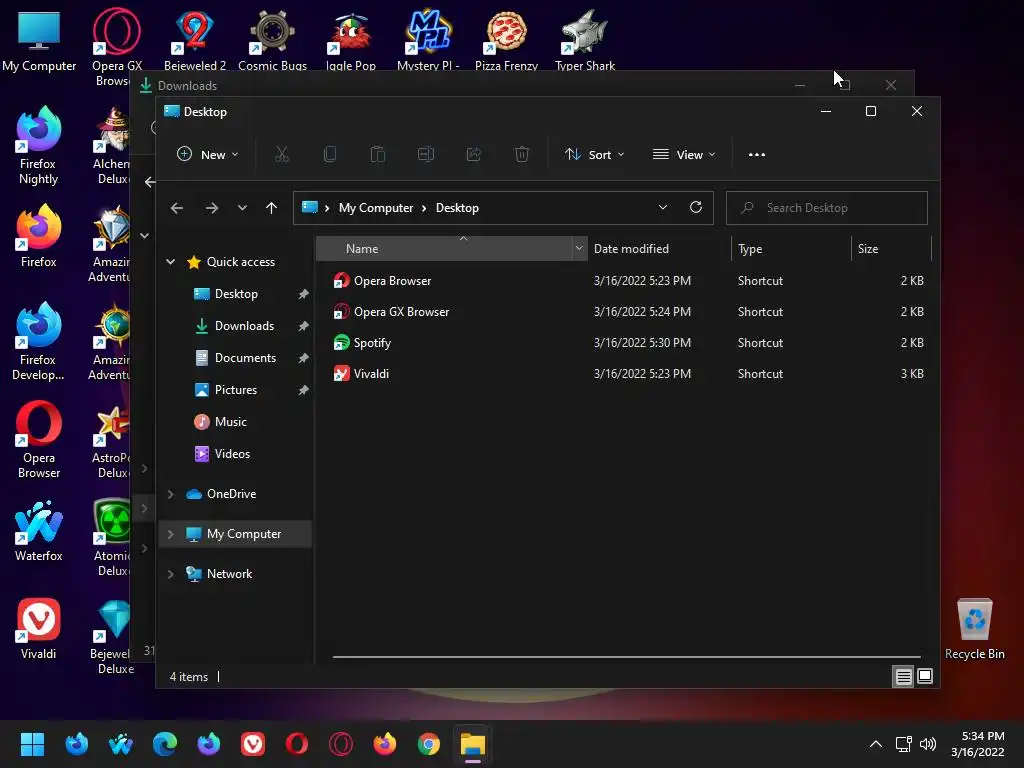
Task: Collapse the Quick access tree node
Action: click(x=170, y=262)
